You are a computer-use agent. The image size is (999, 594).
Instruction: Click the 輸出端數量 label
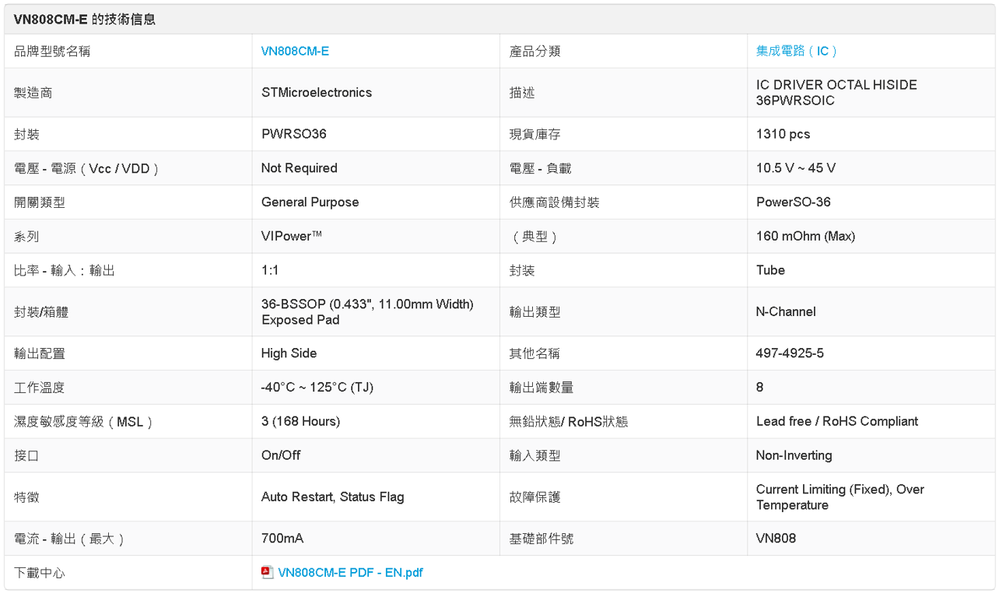pos(541,388)
